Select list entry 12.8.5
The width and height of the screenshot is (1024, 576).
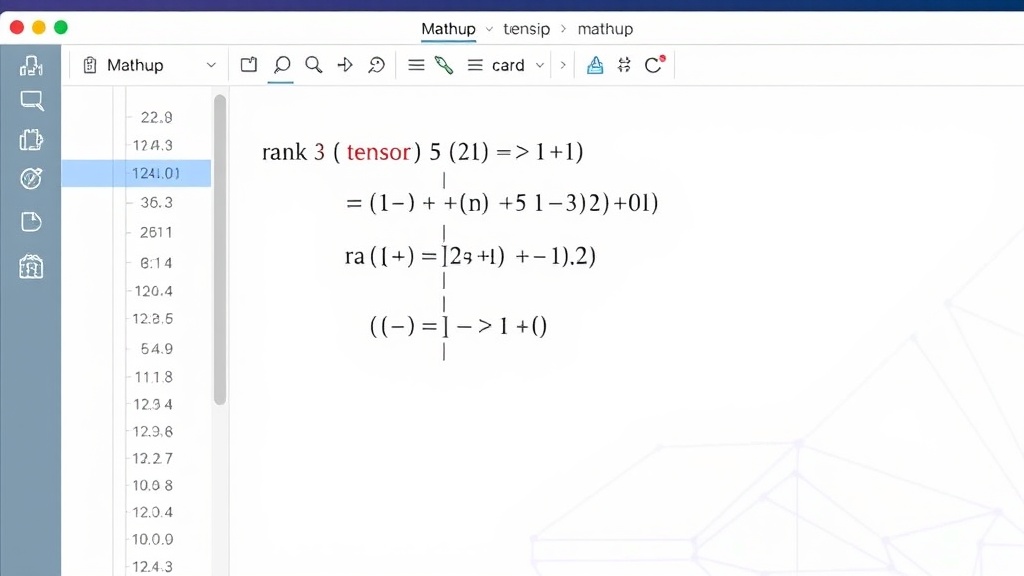[153, 319]
